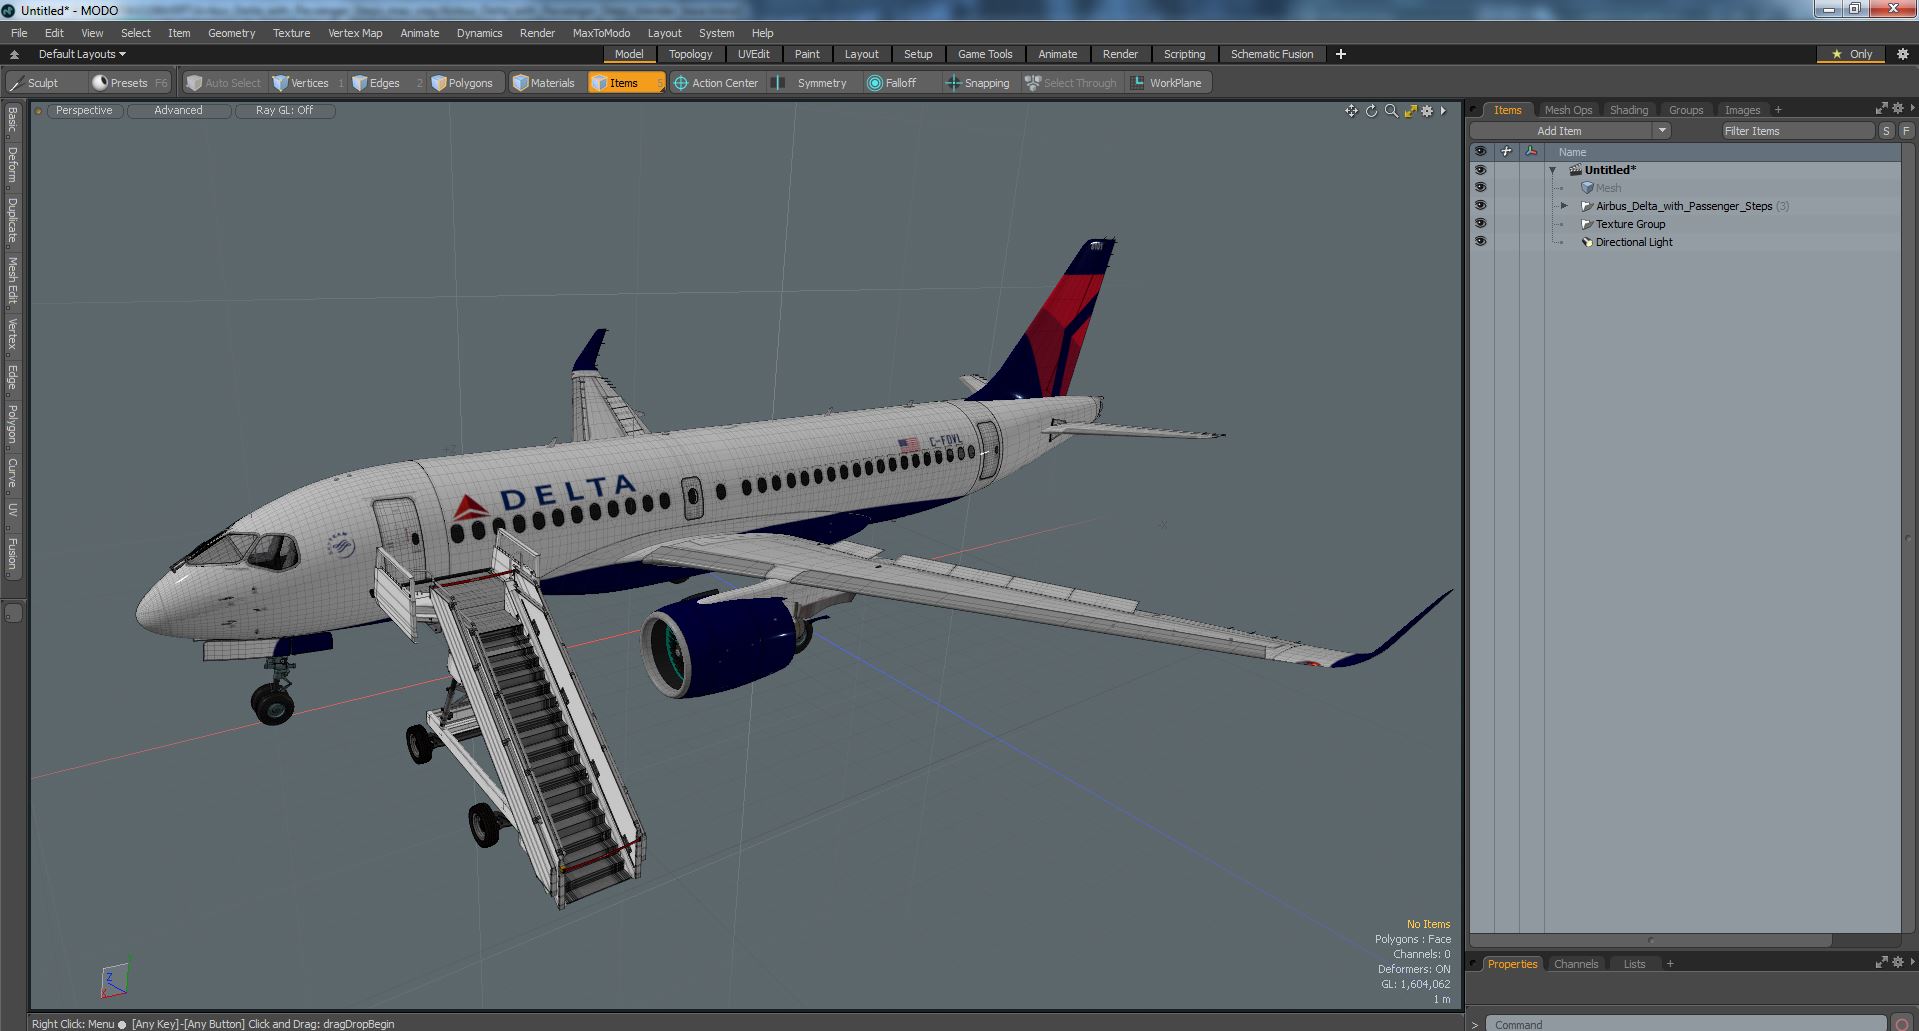Open the Deform vertical toolbox tab
This screenshot has height=1031, width=1919.
pos(12,165)
